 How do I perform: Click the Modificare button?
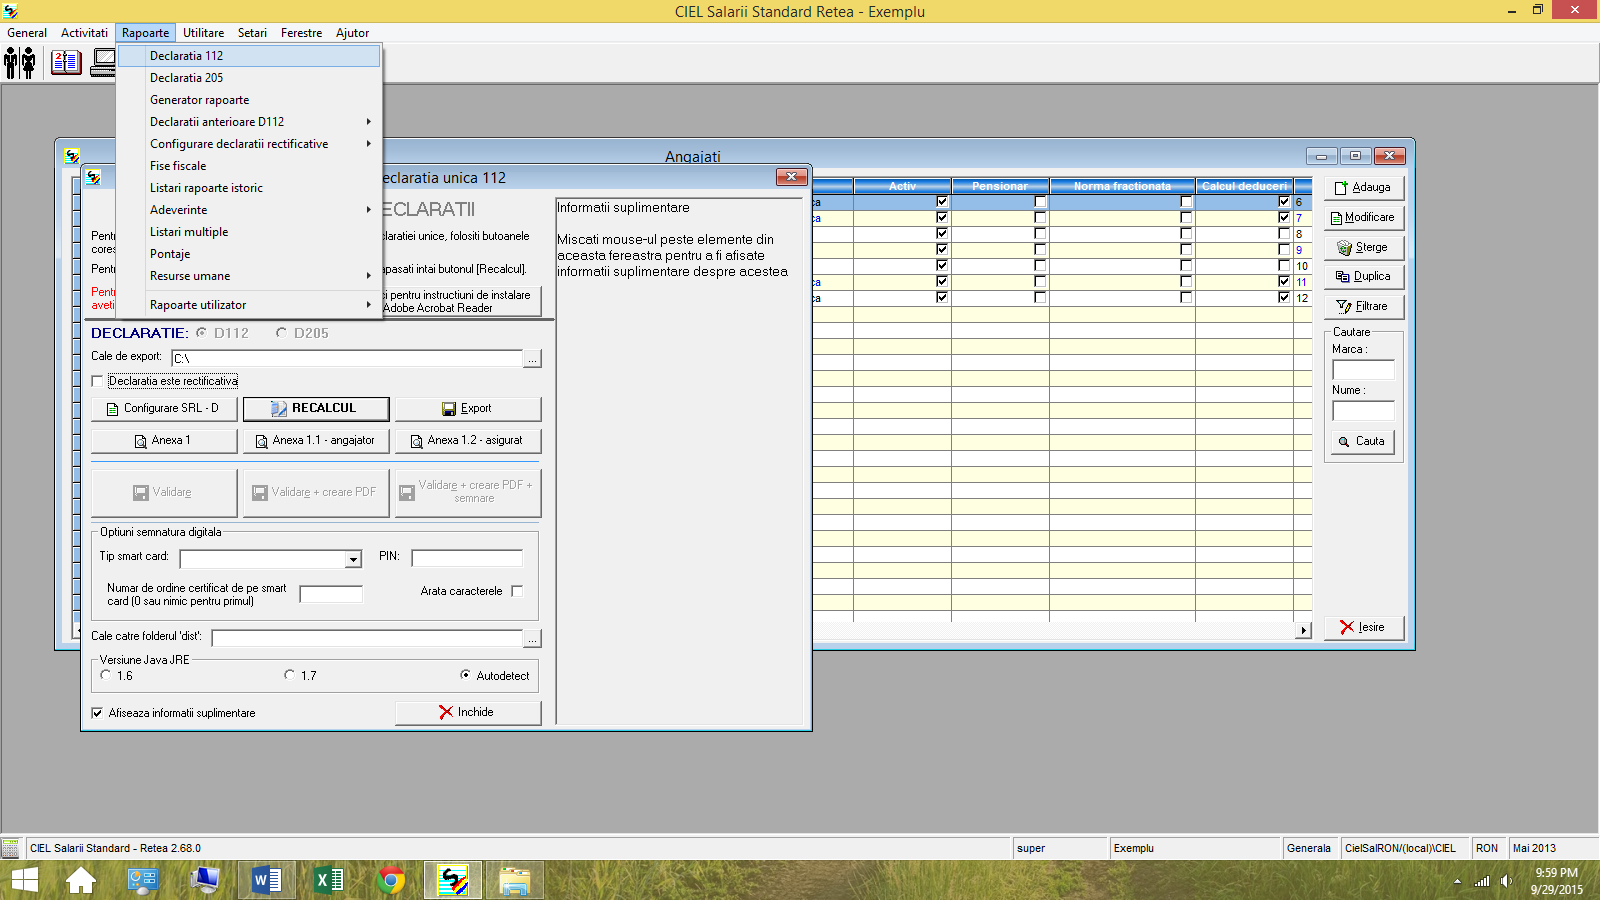point(1364,218)
